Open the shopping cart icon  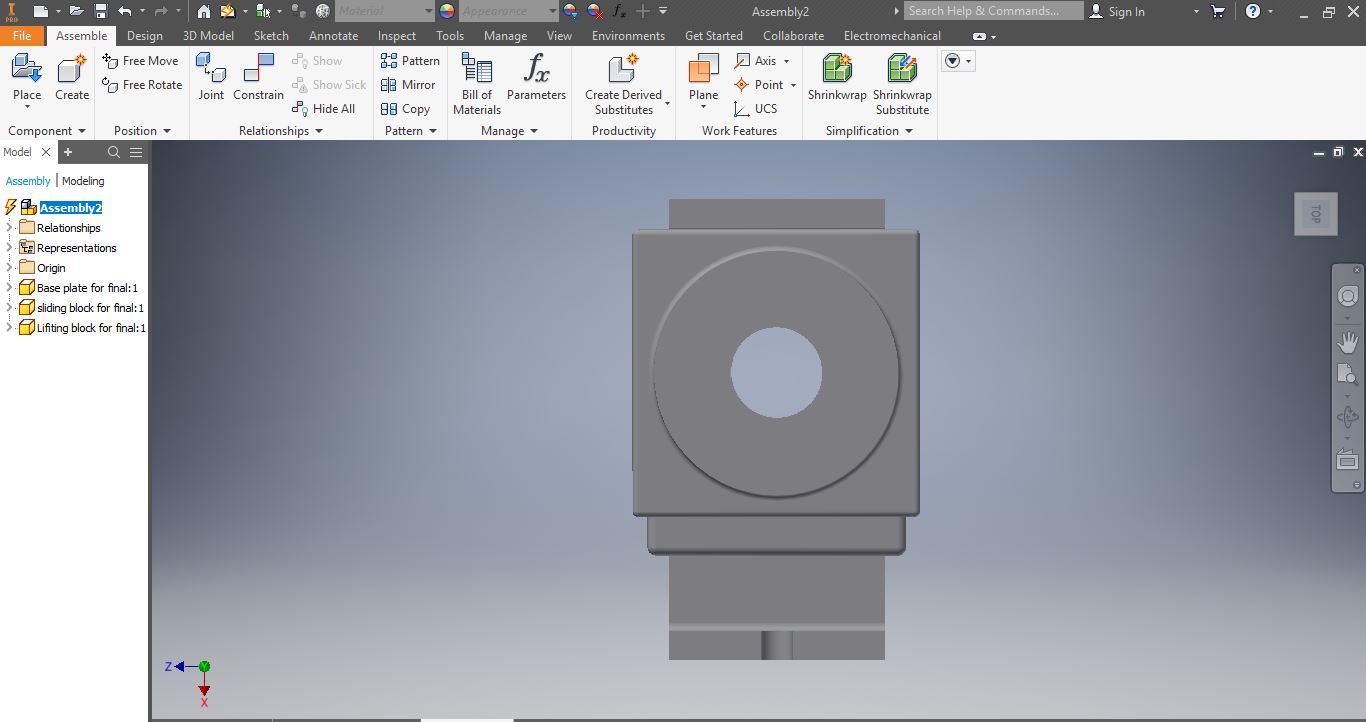click(x=1218, y=11)
